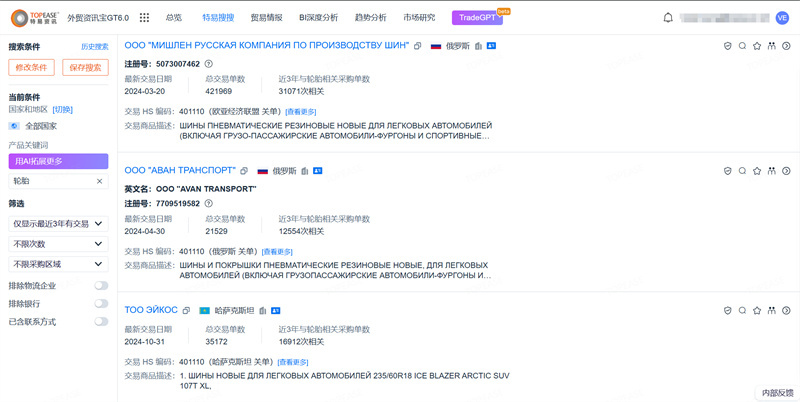Open company chart icon for МИШЛЕН
800x402 pixels.
(x=478, y=46)
